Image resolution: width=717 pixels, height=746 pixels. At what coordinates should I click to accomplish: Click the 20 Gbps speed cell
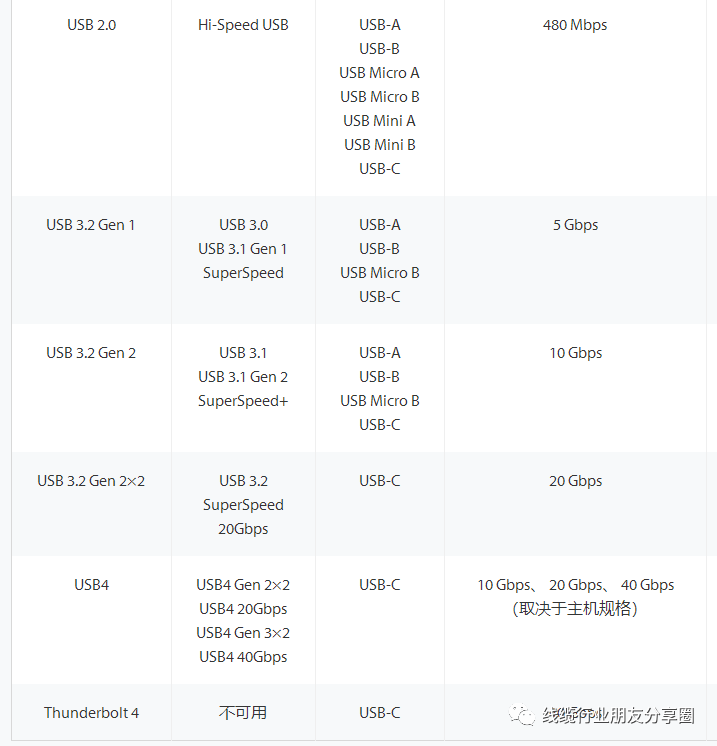coord(575,480)
